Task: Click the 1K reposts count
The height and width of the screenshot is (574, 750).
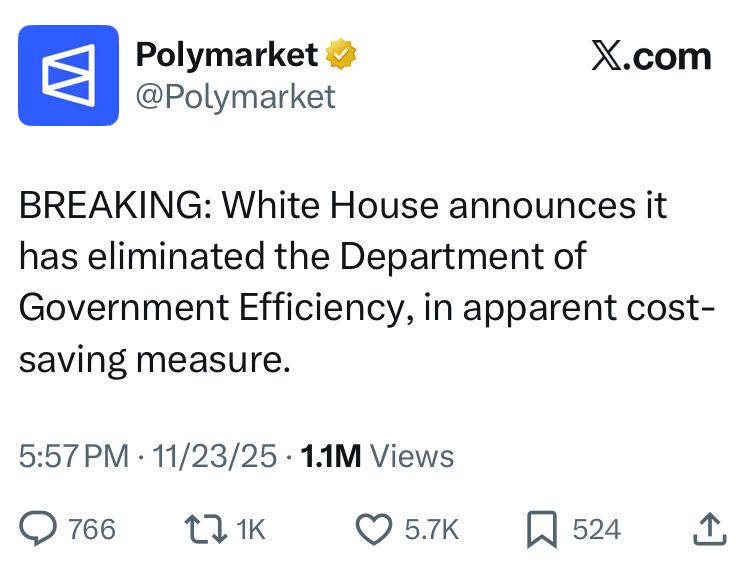Action: pos(251,529)
